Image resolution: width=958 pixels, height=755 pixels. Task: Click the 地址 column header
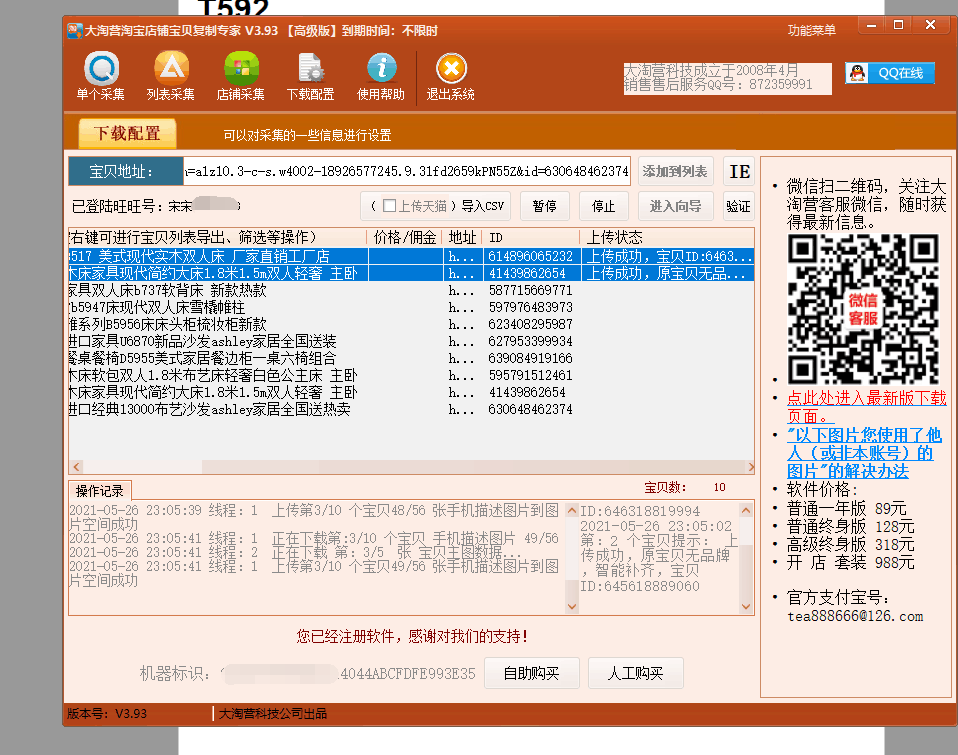click(462, 237)
